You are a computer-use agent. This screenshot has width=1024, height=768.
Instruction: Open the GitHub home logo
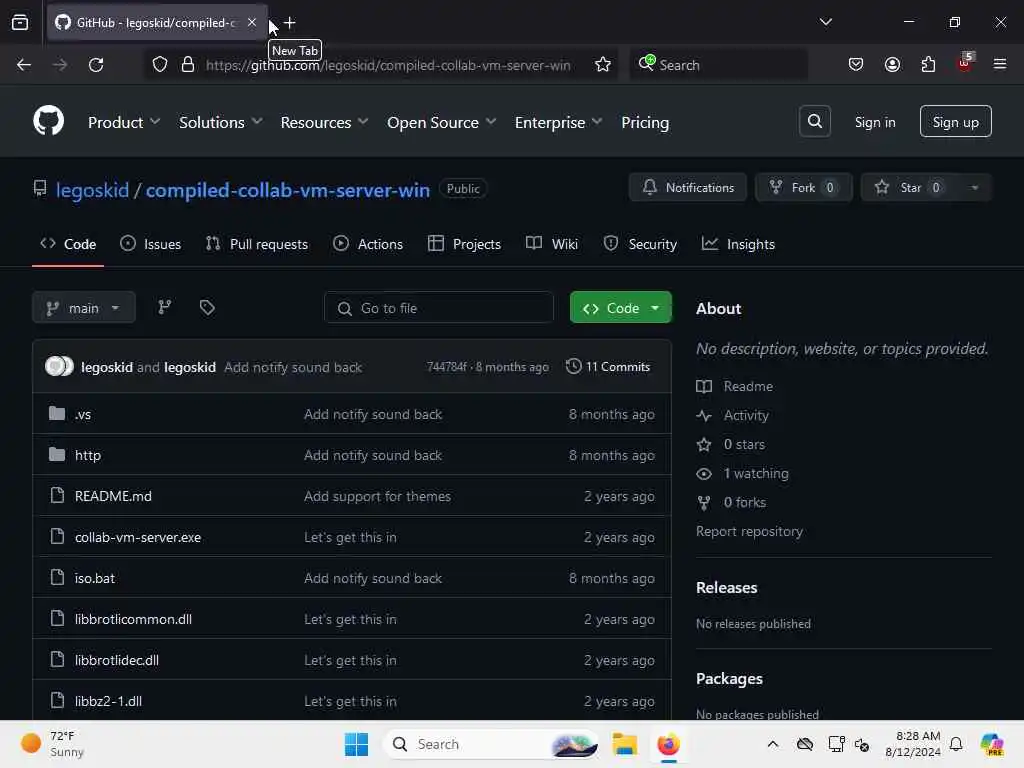coord(48,121)
